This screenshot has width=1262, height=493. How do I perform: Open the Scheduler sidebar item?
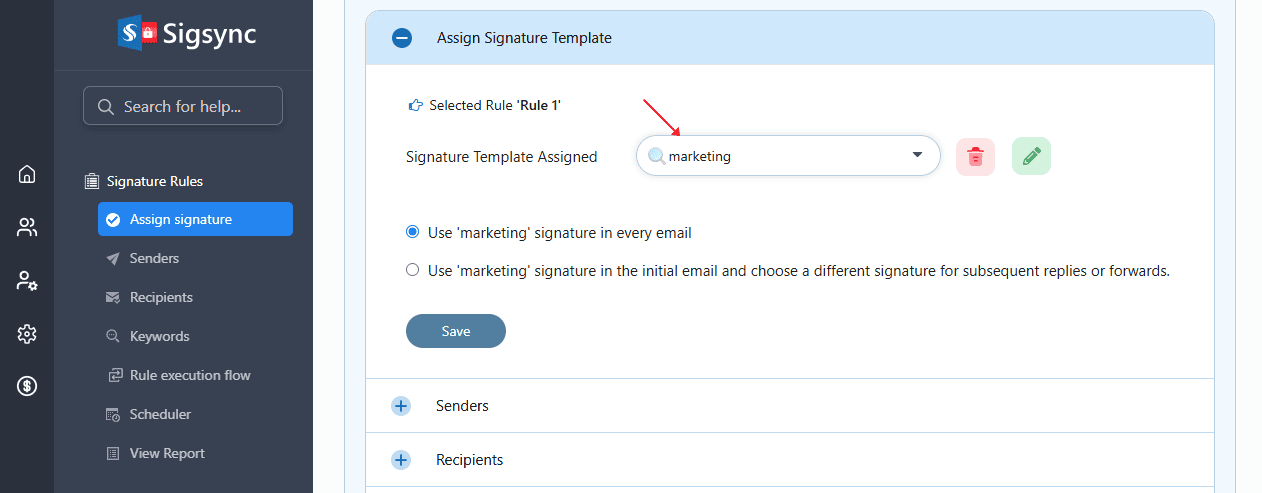(x=160, y=414)
